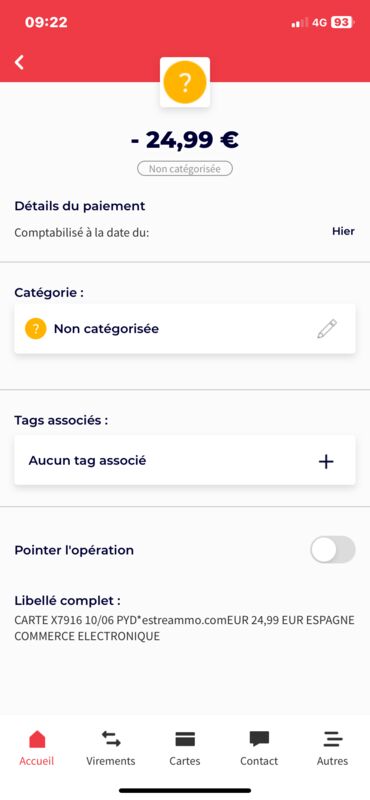The image size is (370, 800).
Task: Open the Contact chat bubble icon
Action: coord(259,739)
